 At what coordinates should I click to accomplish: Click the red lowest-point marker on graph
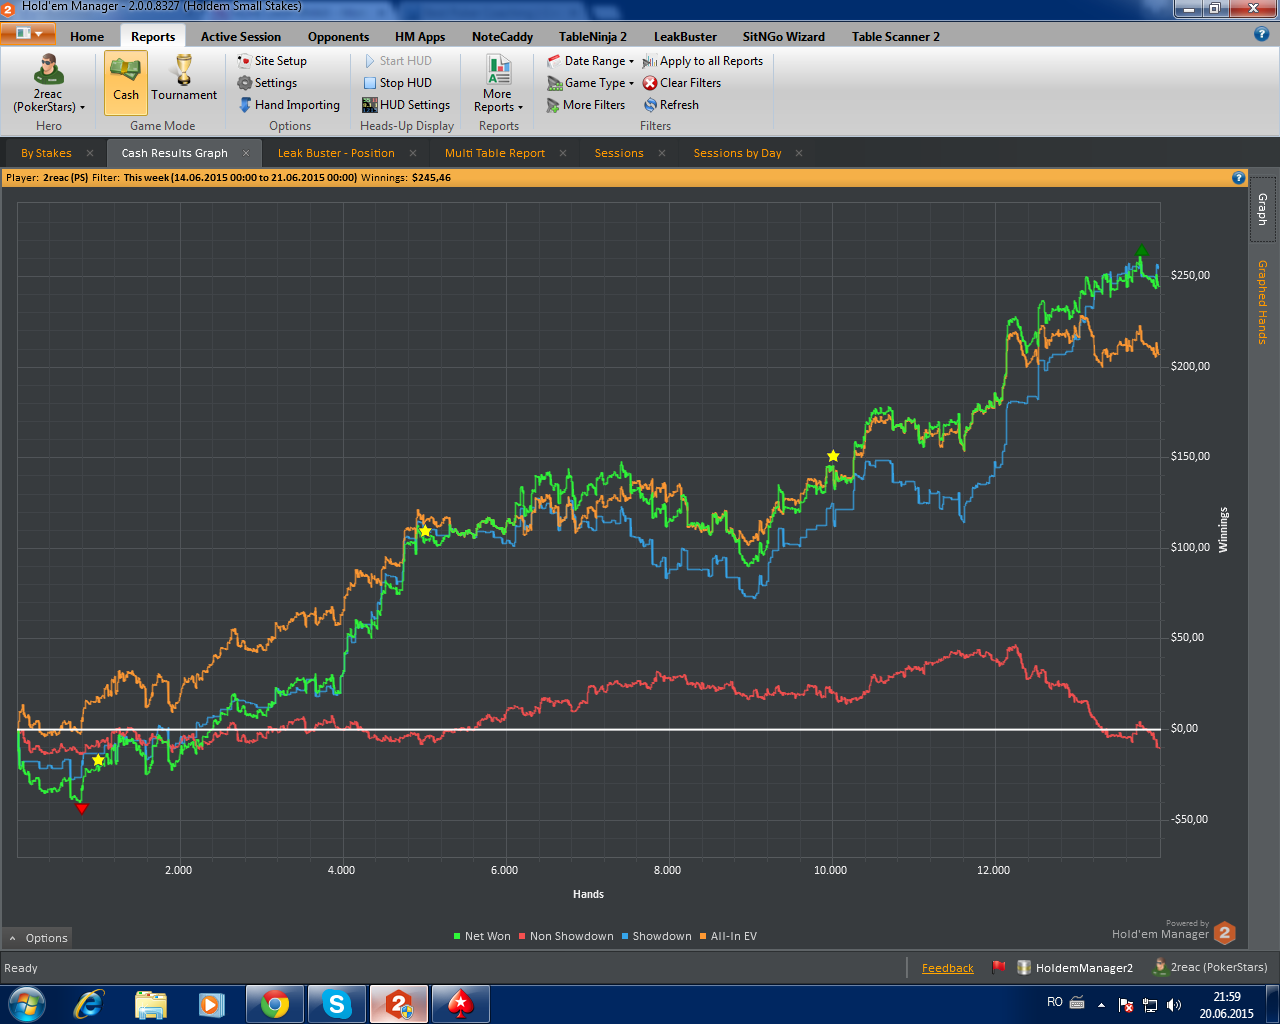click(x=82, y=808)
